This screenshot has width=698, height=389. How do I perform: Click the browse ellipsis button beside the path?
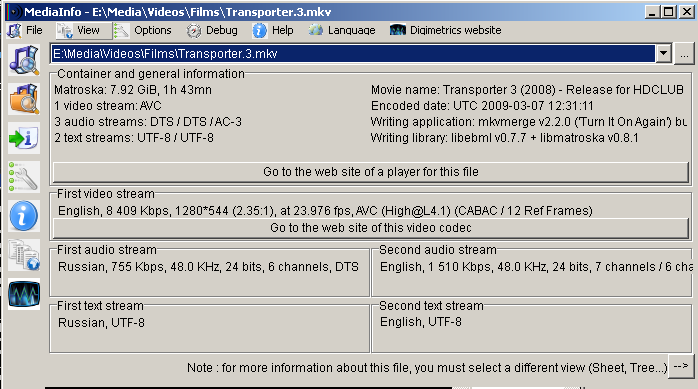coord(684,54)
